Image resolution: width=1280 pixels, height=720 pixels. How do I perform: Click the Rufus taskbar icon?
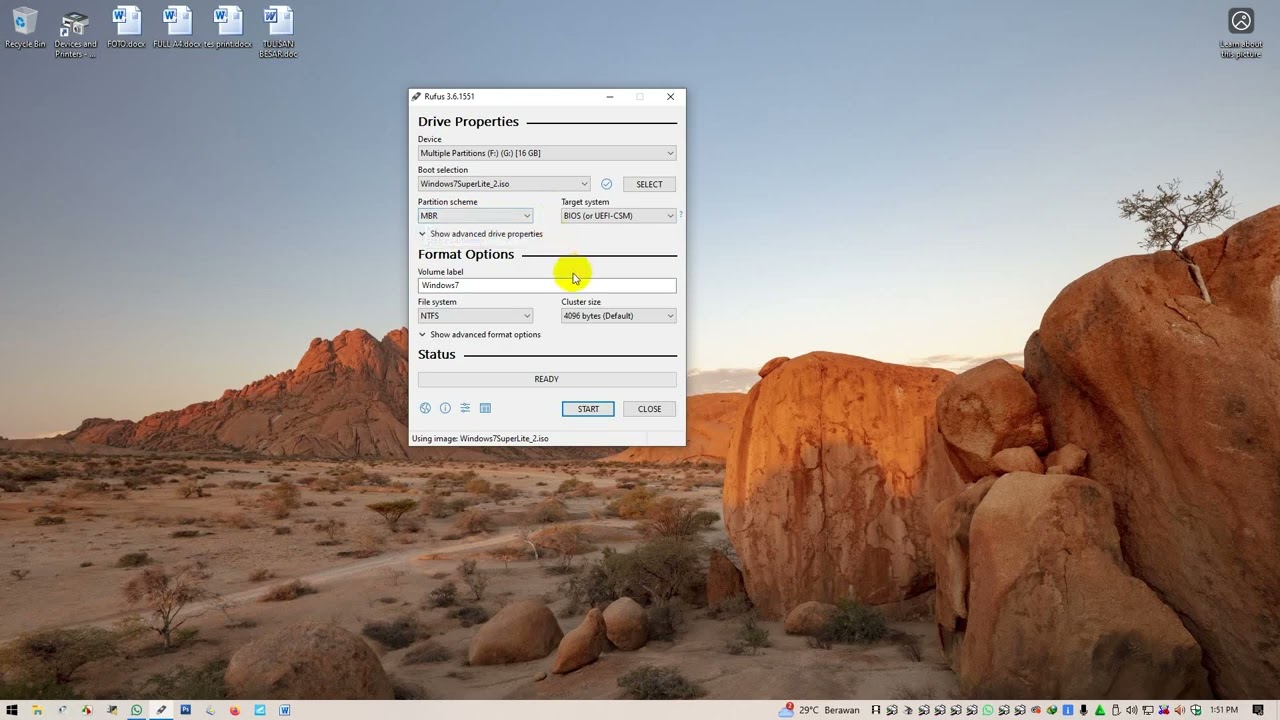tap(161, 710)
